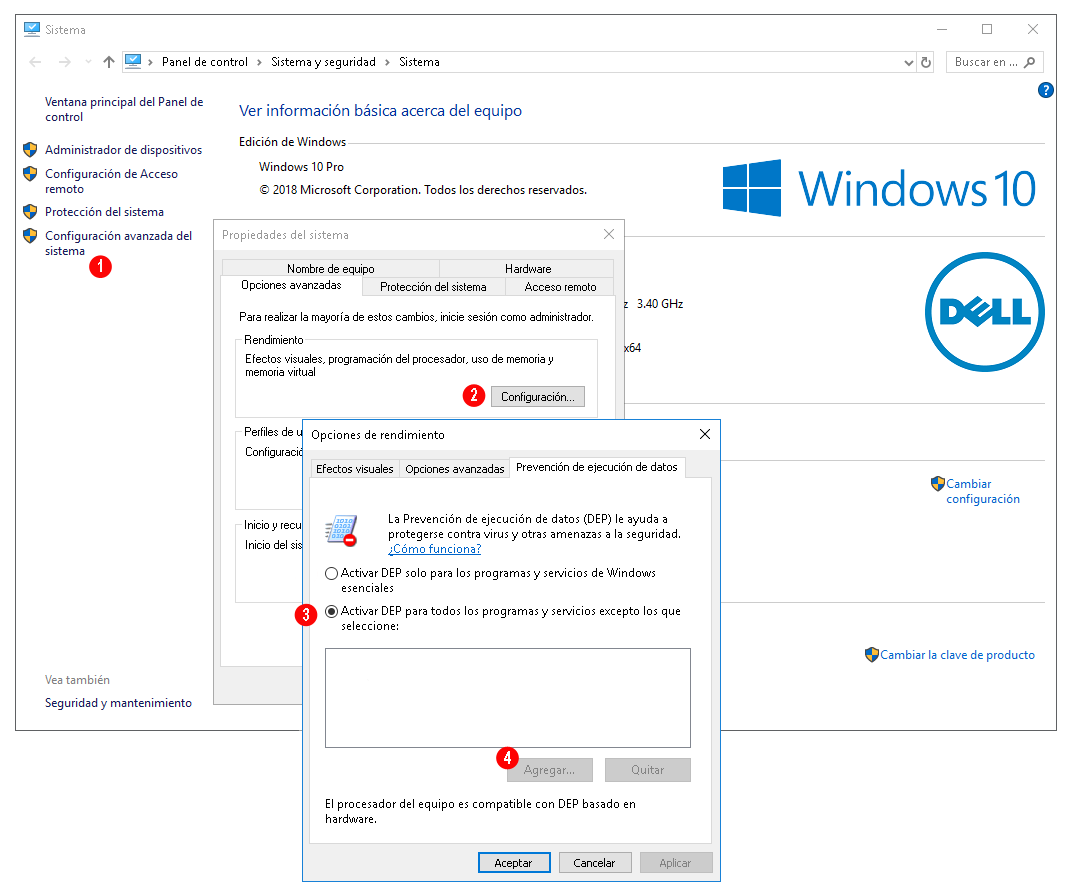Go up one level with up arrow

[108, 62]
